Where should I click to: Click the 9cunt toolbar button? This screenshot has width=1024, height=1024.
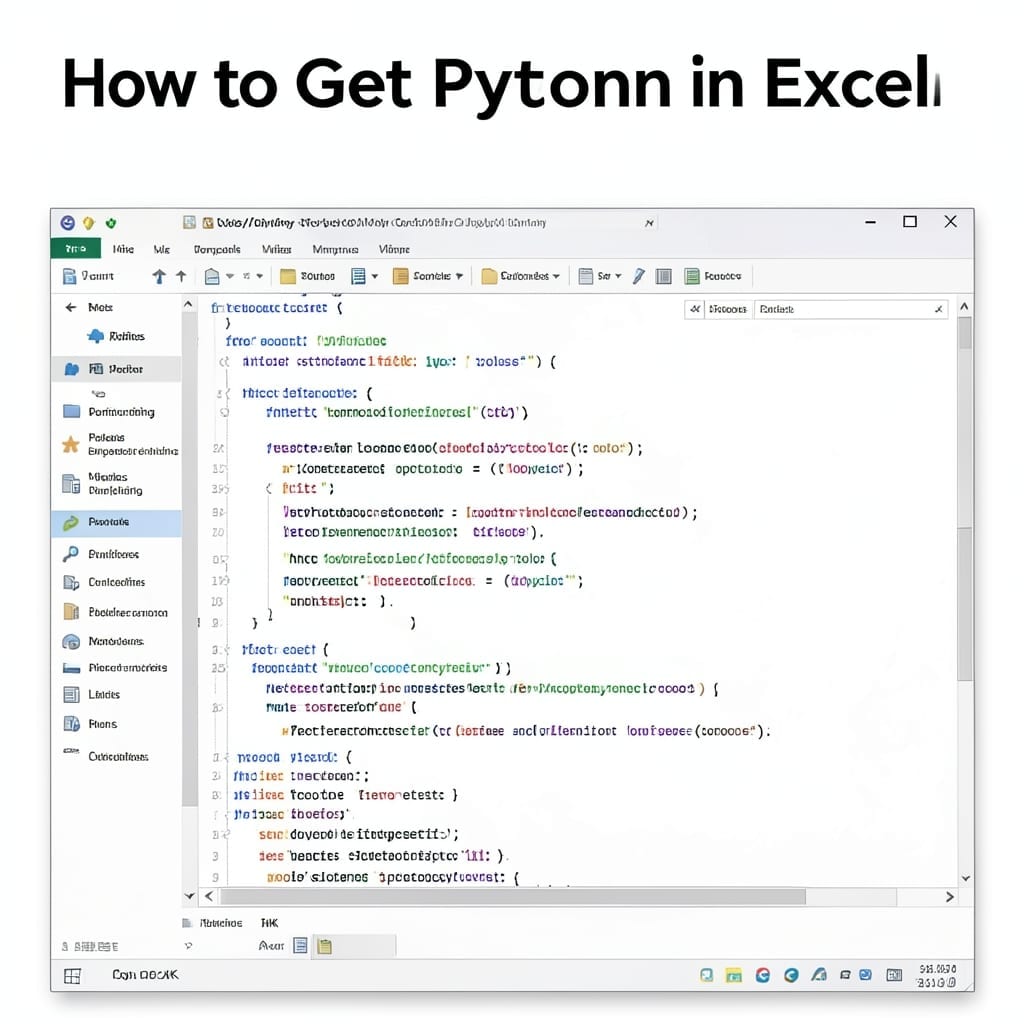pos(89,276)
